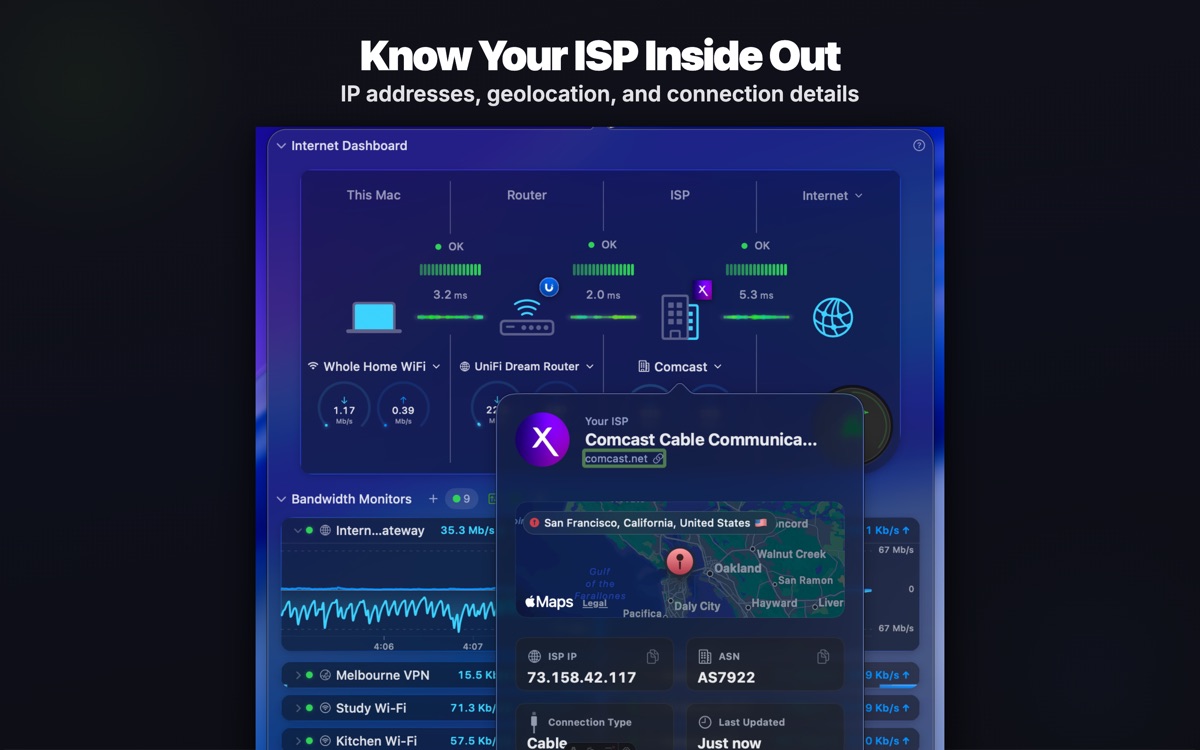This screenshot has height=750, width=1200.
Task: Open the Comcast ISP dropdown
Action: click(680, 367)
